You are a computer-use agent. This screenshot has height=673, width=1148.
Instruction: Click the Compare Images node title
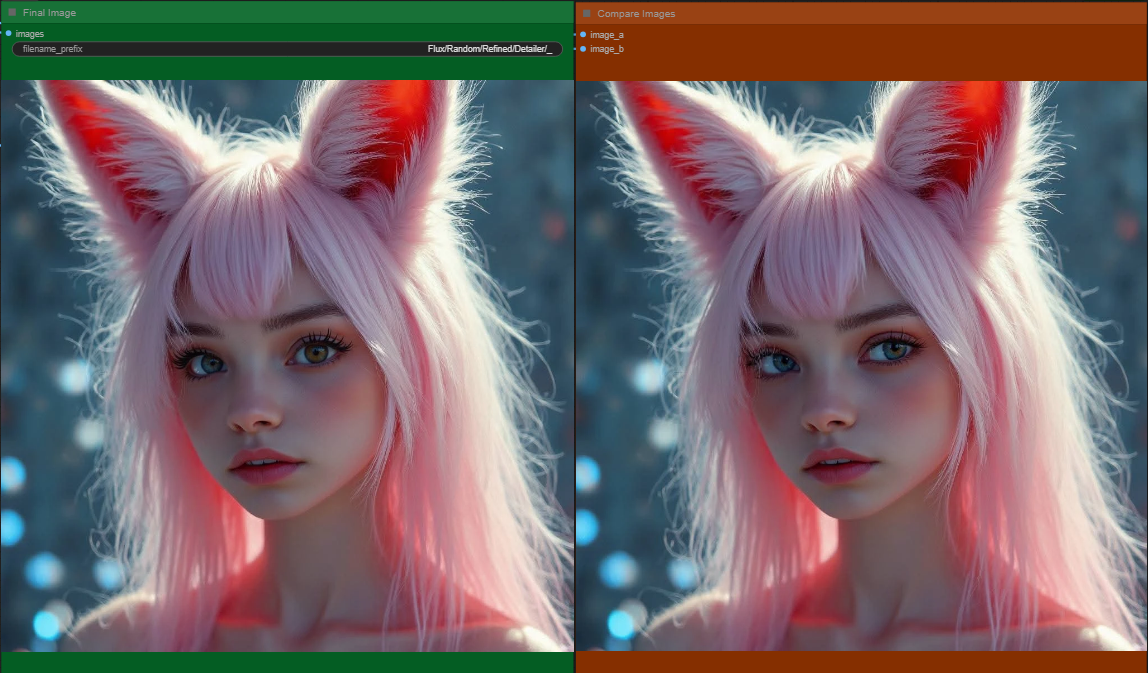pyautogui.click(x=636, y=13)
